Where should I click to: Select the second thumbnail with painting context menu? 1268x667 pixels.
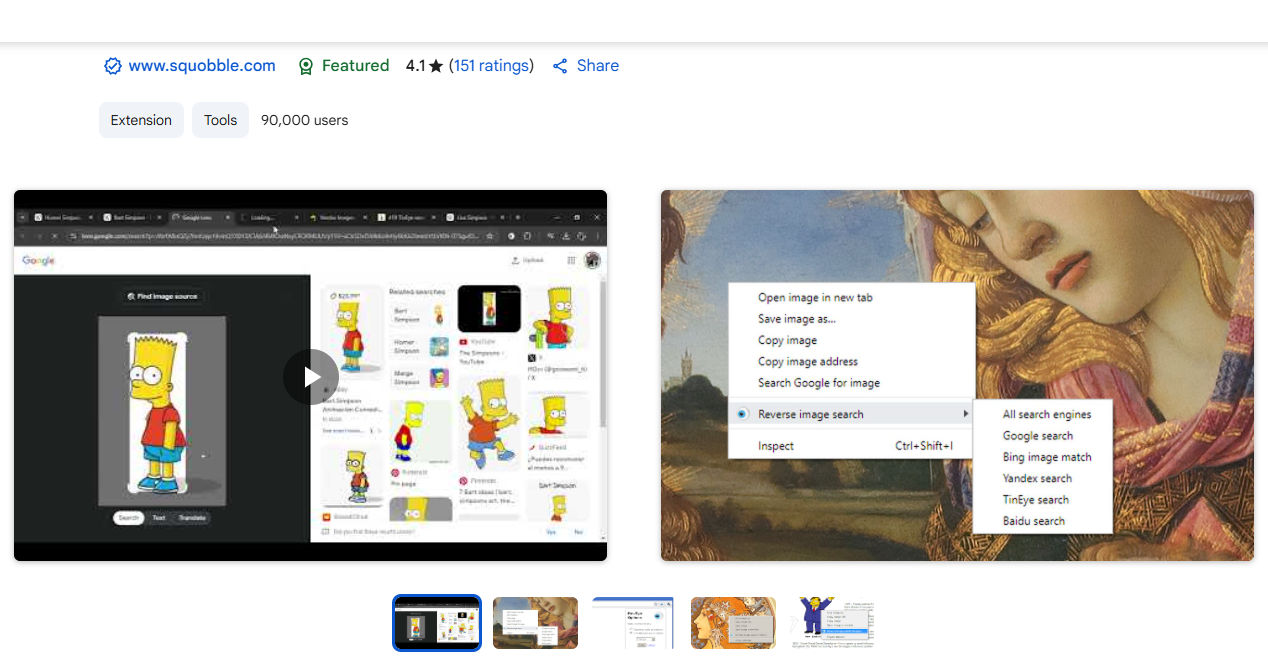pos(536,623)
